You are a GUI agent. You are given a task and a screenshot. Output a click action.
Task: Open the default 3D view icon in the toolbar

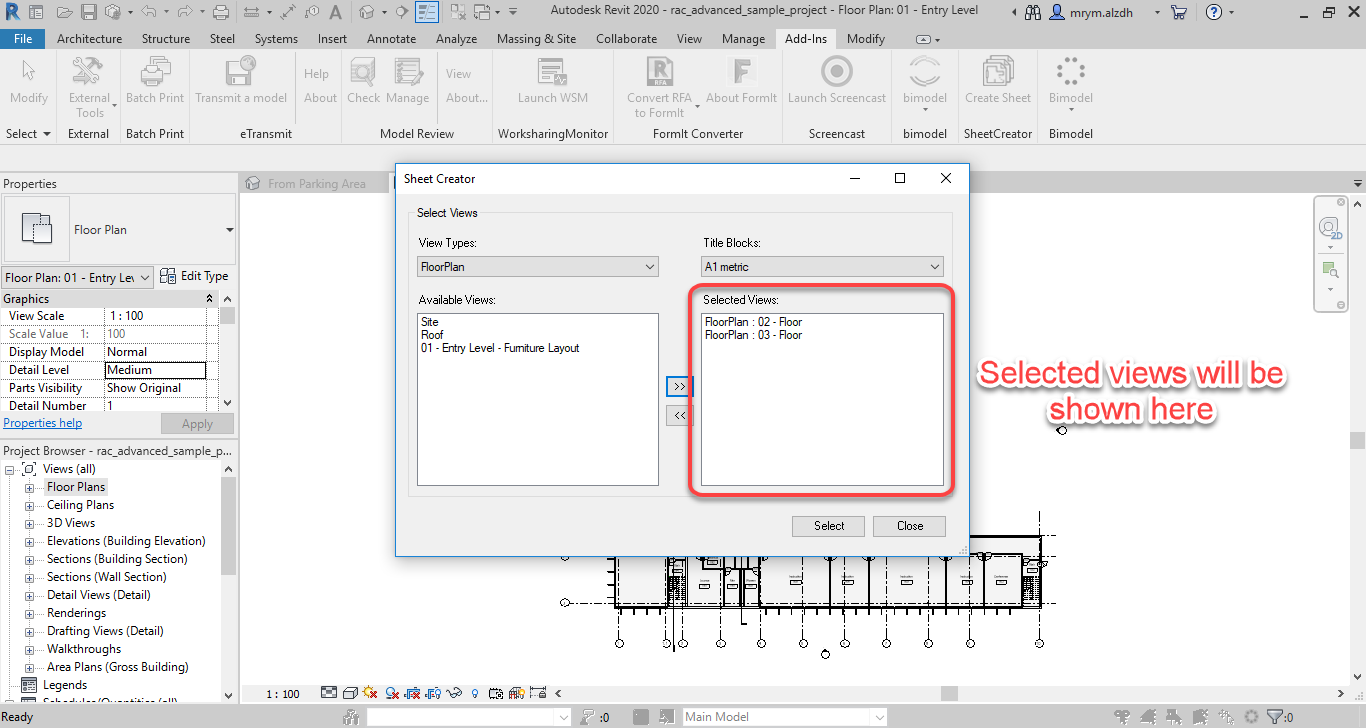[x=365, y=11]
